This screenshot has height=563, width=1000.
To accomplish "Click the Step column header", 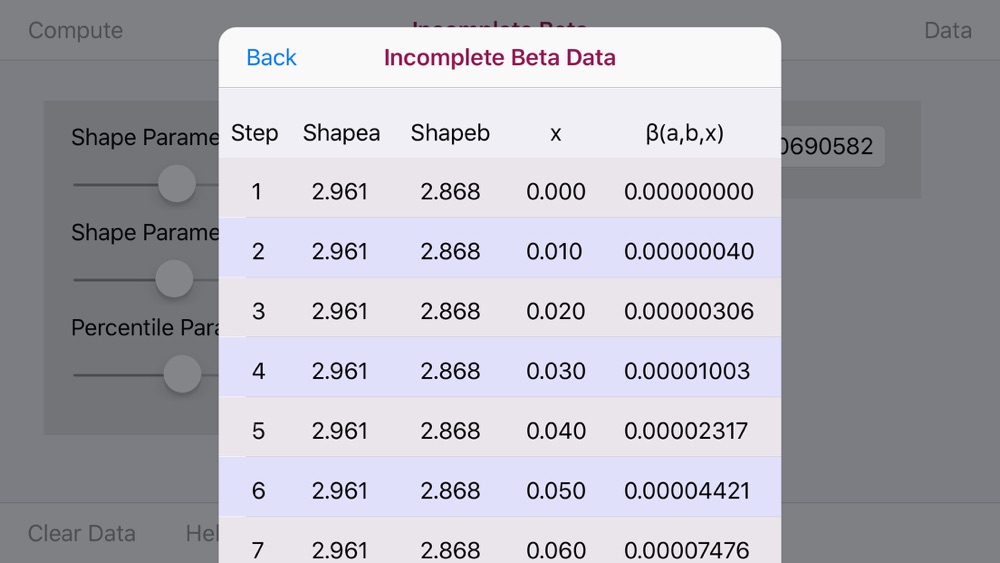I will click(x=254, y=133).
